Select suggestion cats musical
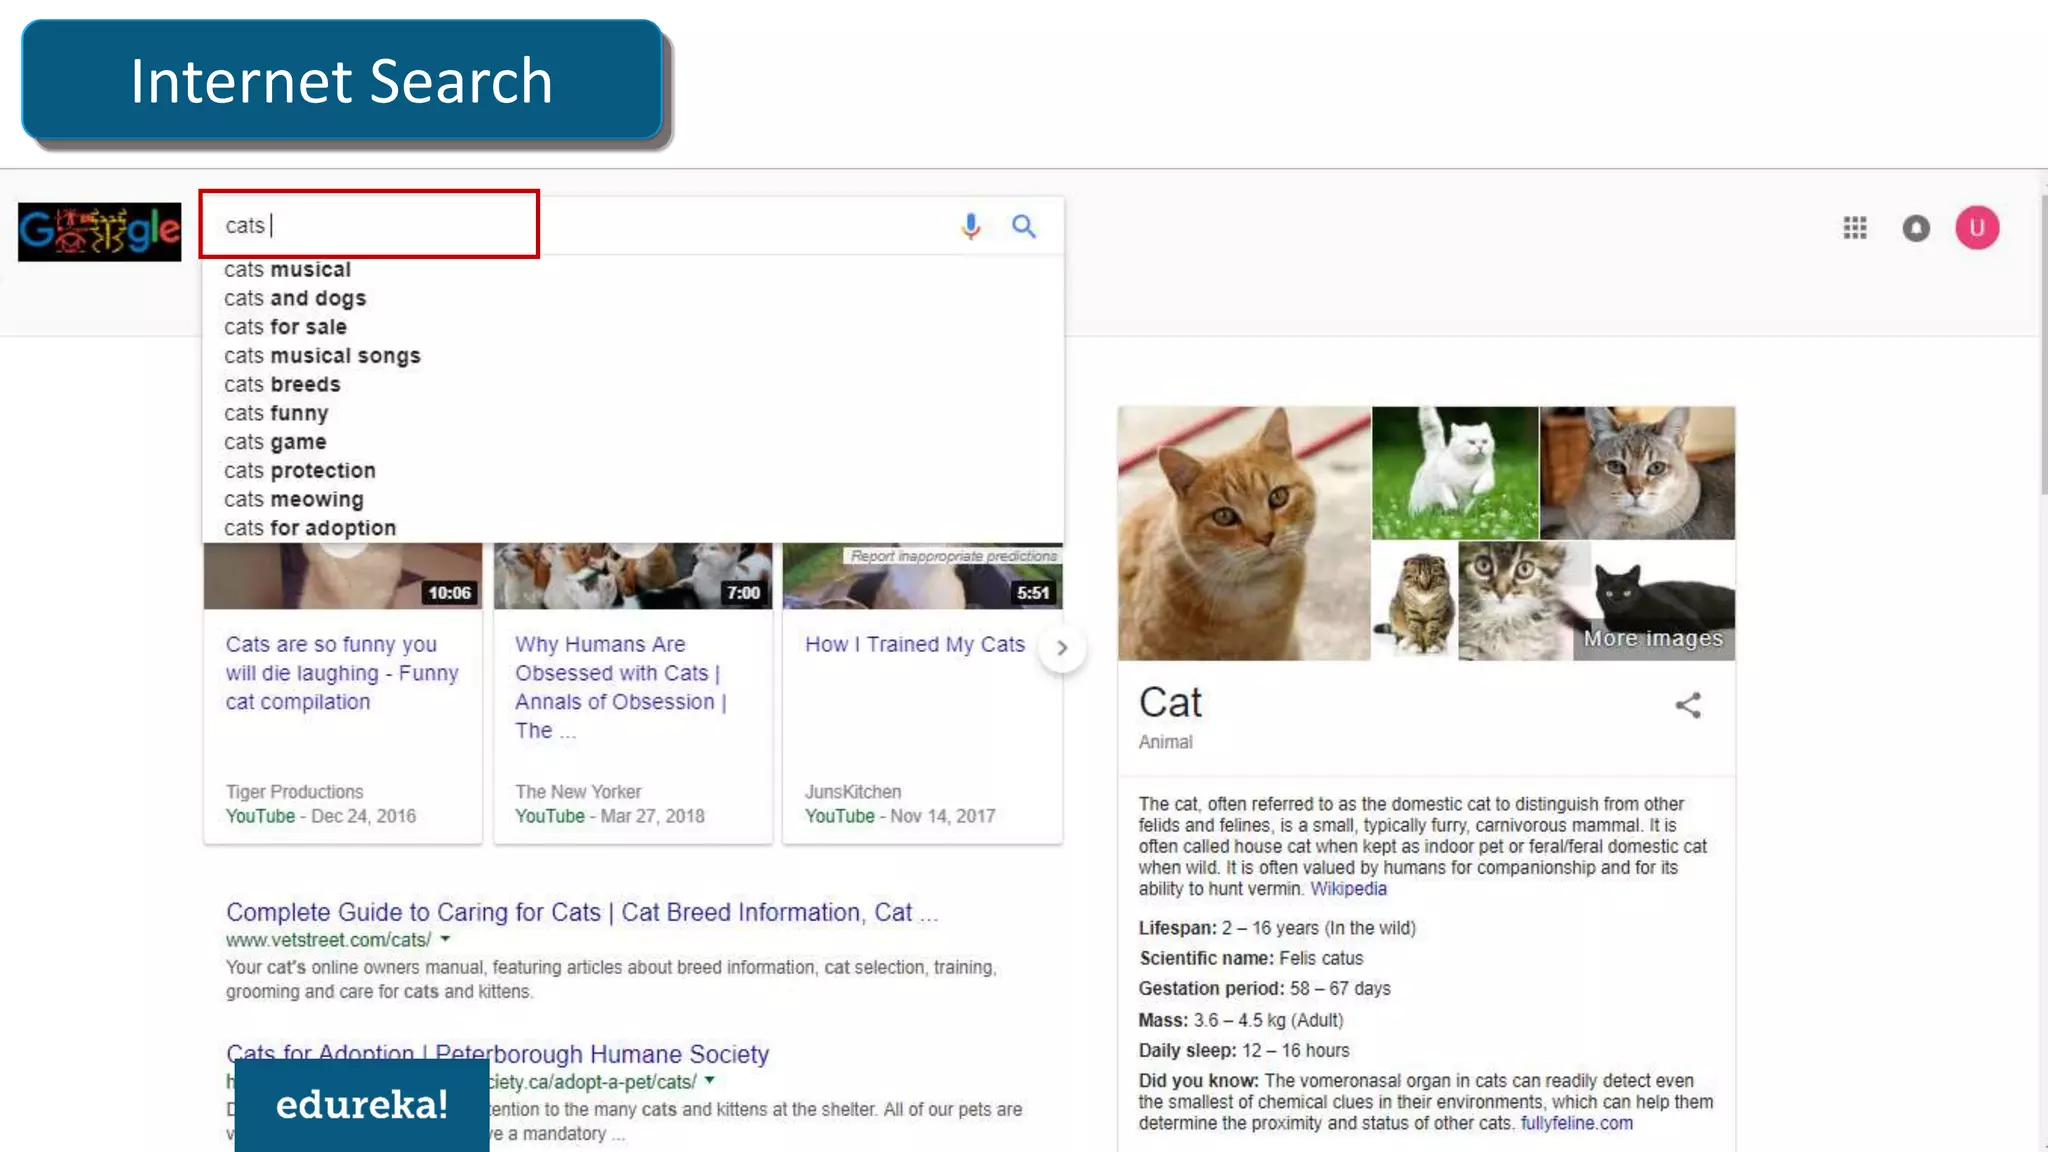2048x1152 pixels. coord(288,270)
